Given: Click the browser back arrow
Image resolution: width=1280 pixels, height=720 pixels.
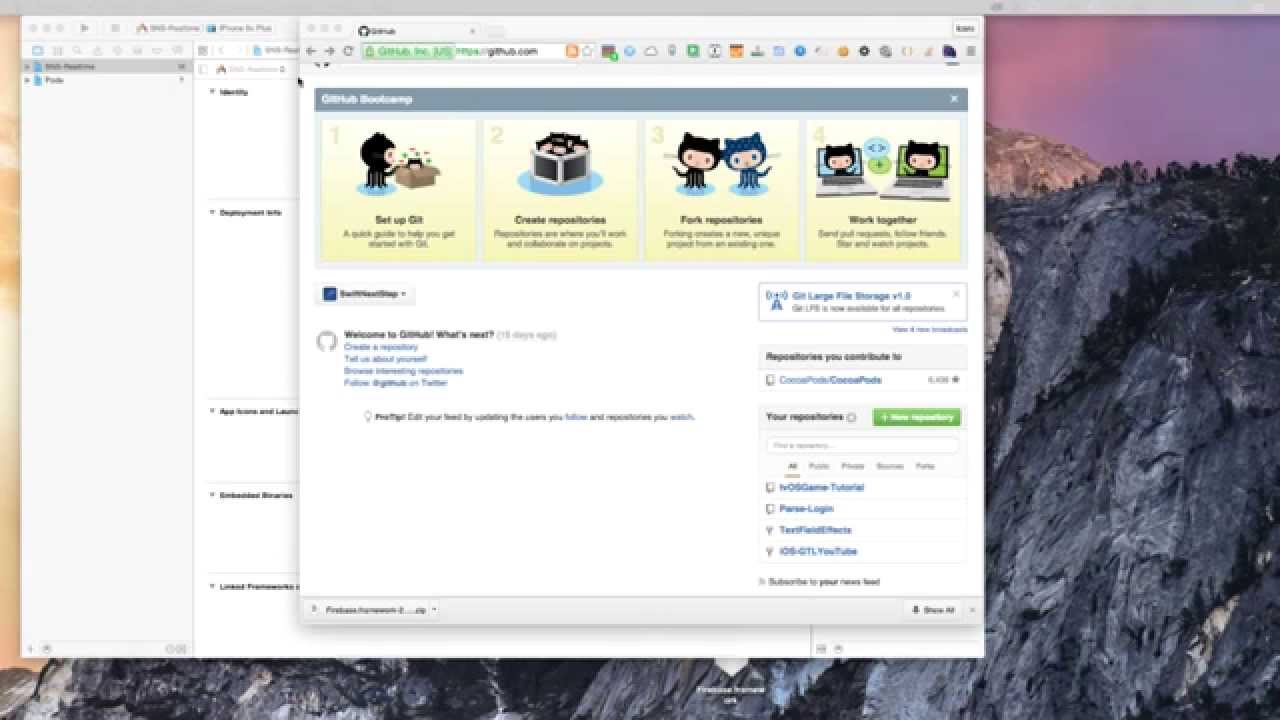Looking at the screenshot, I should pos(311,51).
